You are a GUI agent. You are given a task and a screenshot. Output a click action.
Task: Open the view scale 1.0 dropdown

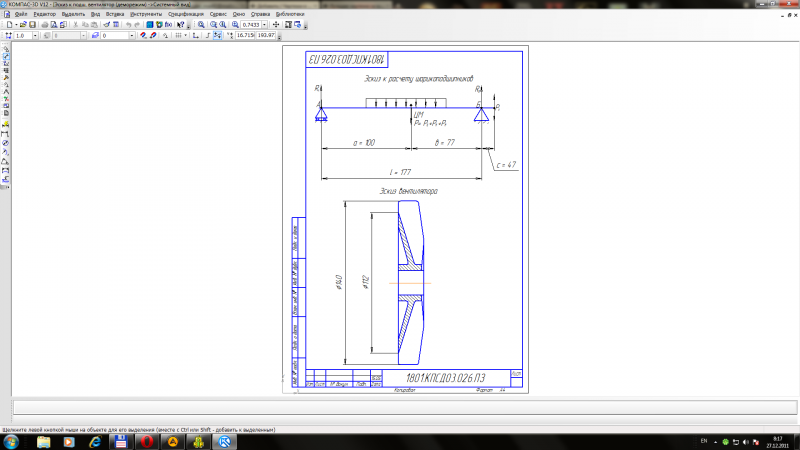[x=36, y=35]
